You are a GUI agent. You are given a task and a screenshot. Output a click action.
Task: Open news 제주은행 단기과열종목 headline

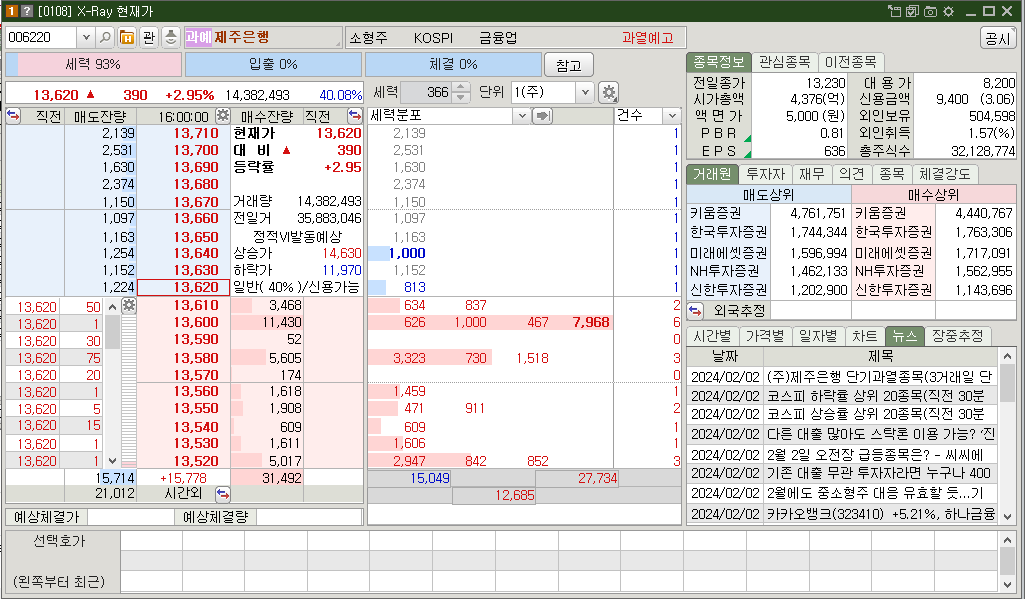pos(879,377)
